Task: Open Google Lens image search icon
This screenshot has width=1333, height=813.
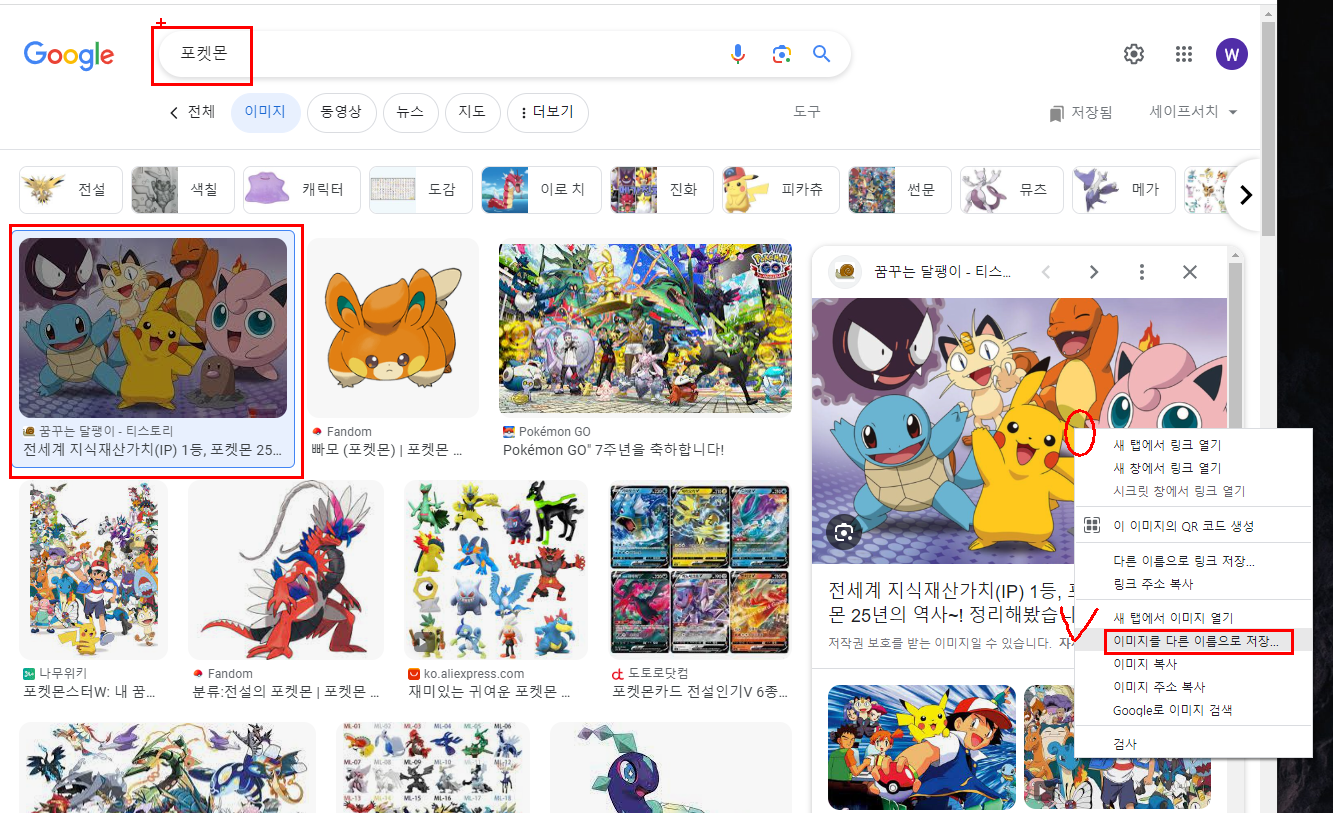Action: pos(782,54)
